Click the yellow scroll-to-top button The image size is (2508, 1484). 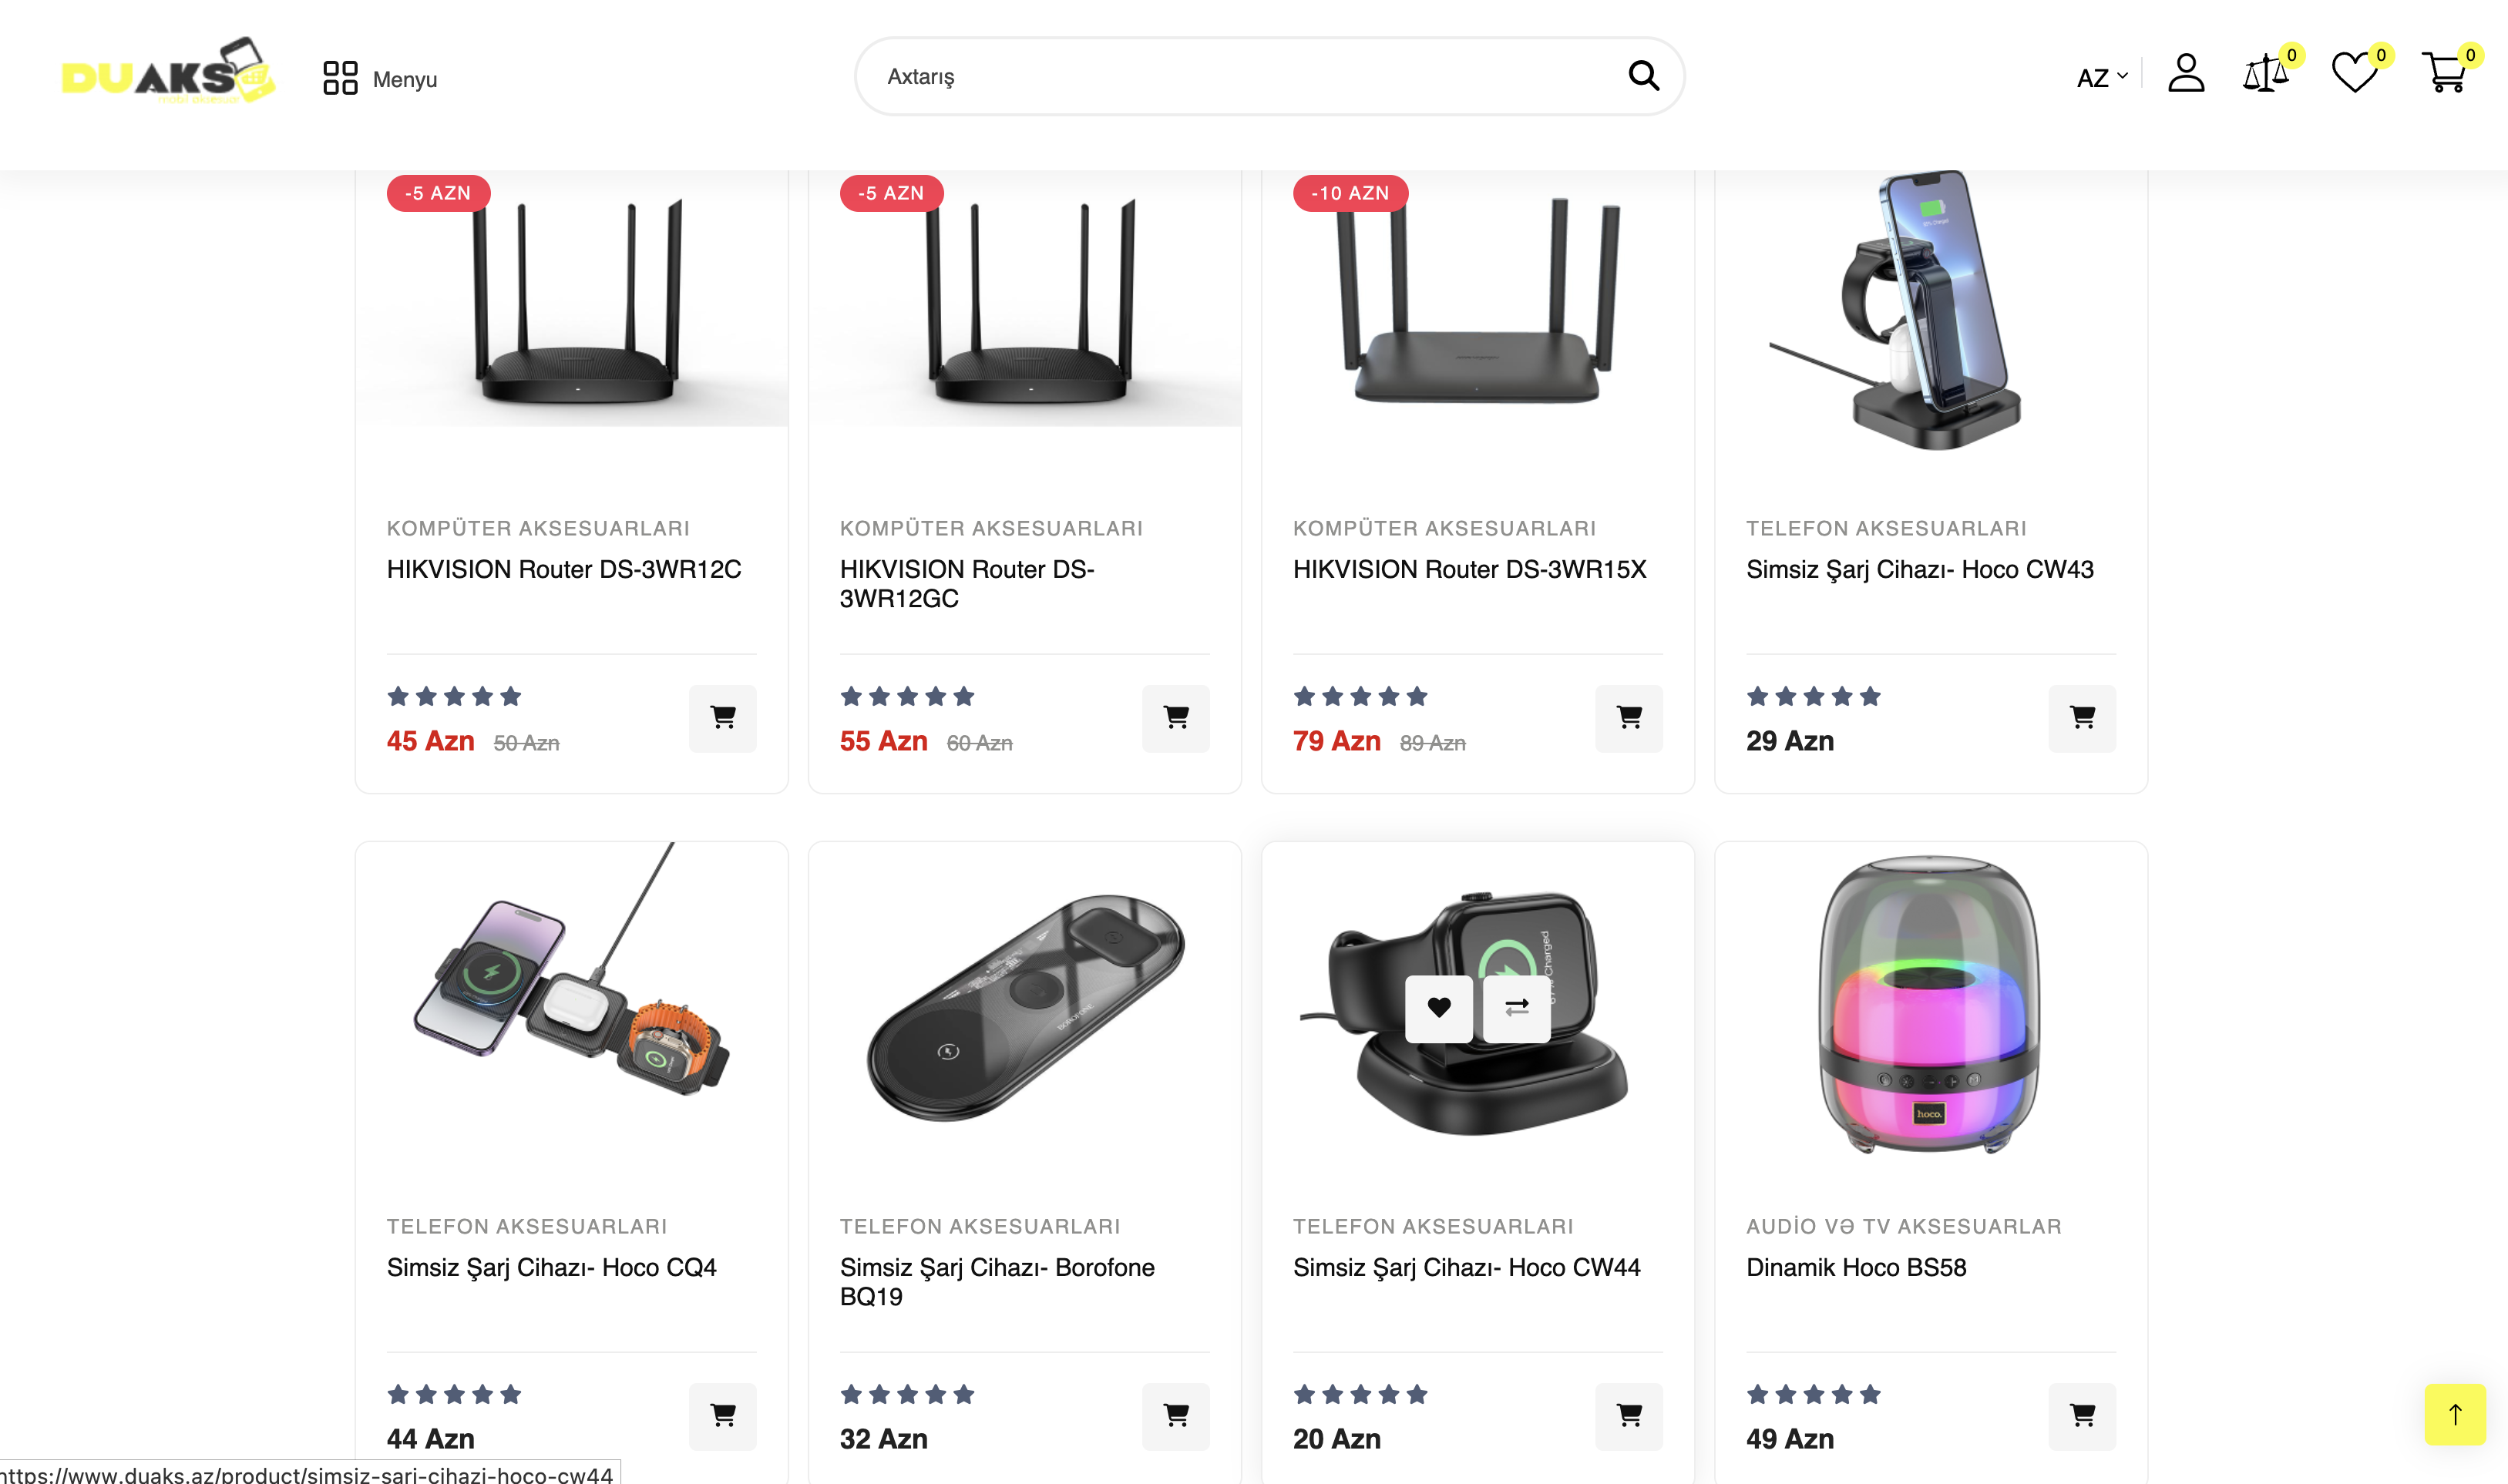point(2454,1414)
